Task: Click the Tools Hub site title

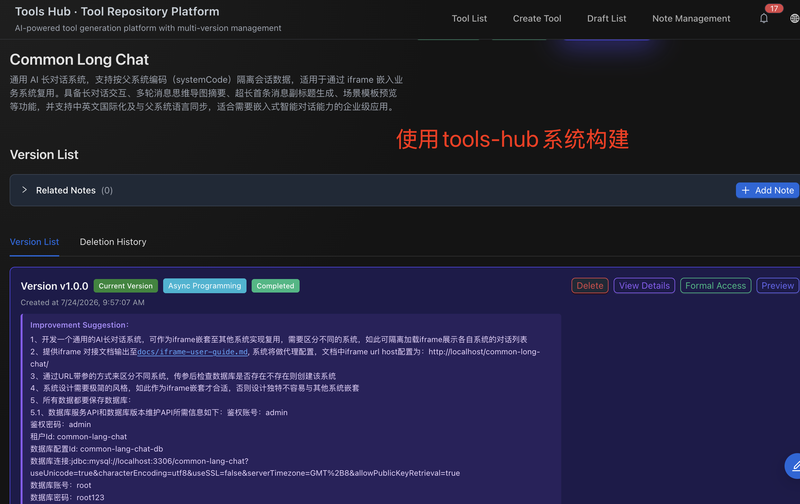Action: pyautogui.click(x=117, y=11)
